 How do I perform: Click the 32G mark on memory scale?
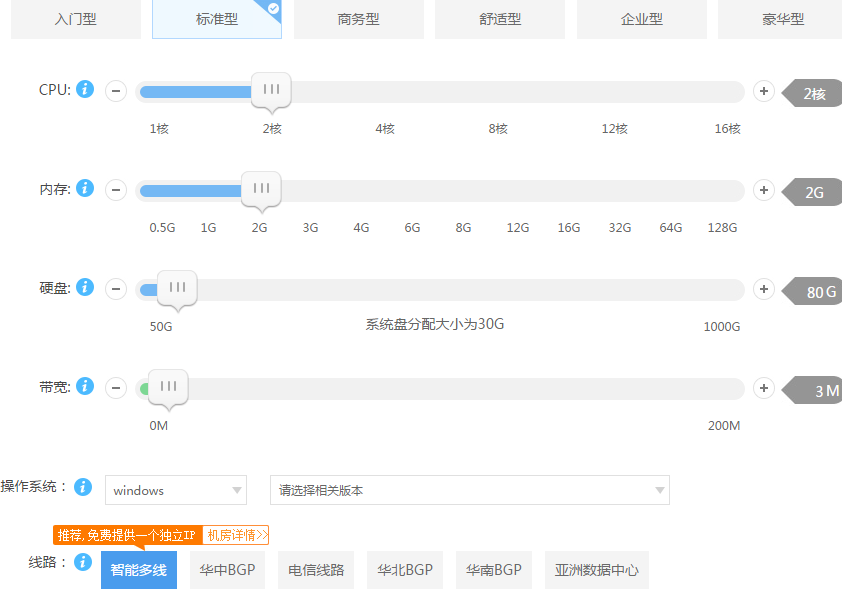[x=620, y=228]
